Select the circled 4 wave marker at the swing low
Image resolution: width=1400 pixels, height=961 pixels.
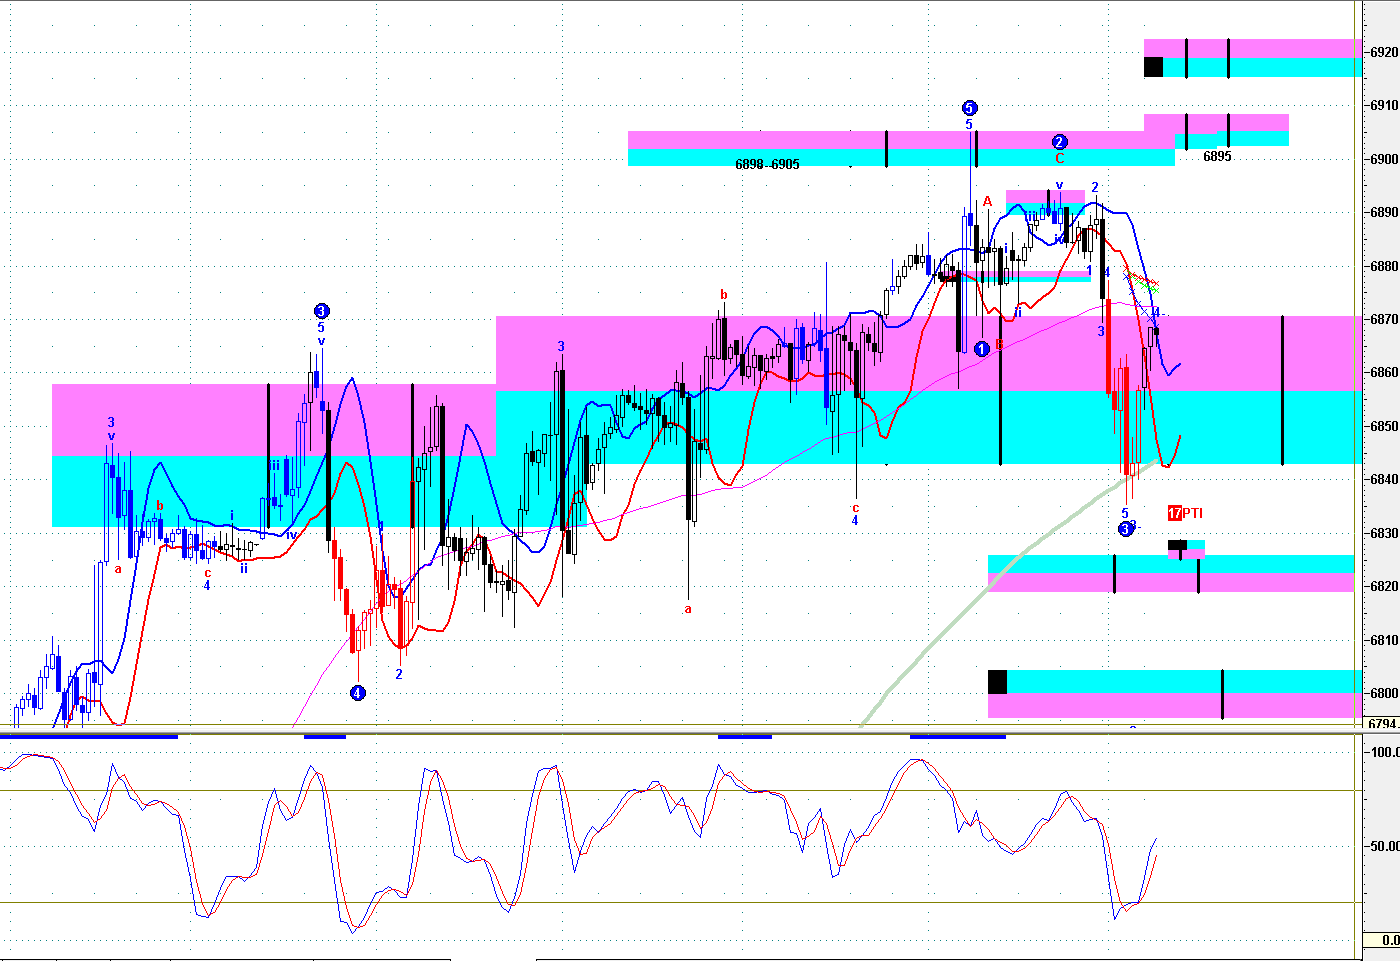[x=358, y=692]
